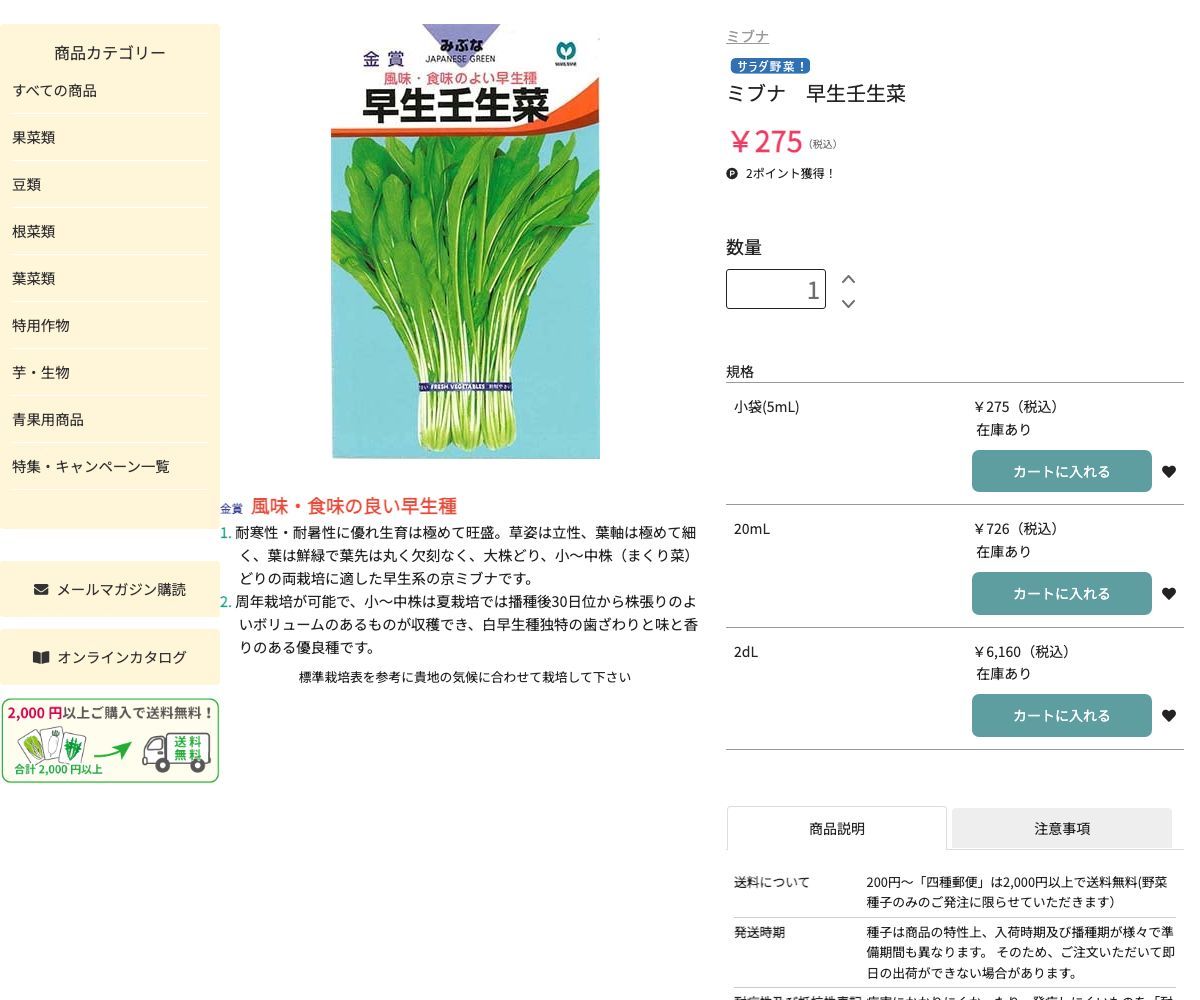Decrease quantity with the down chevron

pyautogui.click(x=848, y=303)
